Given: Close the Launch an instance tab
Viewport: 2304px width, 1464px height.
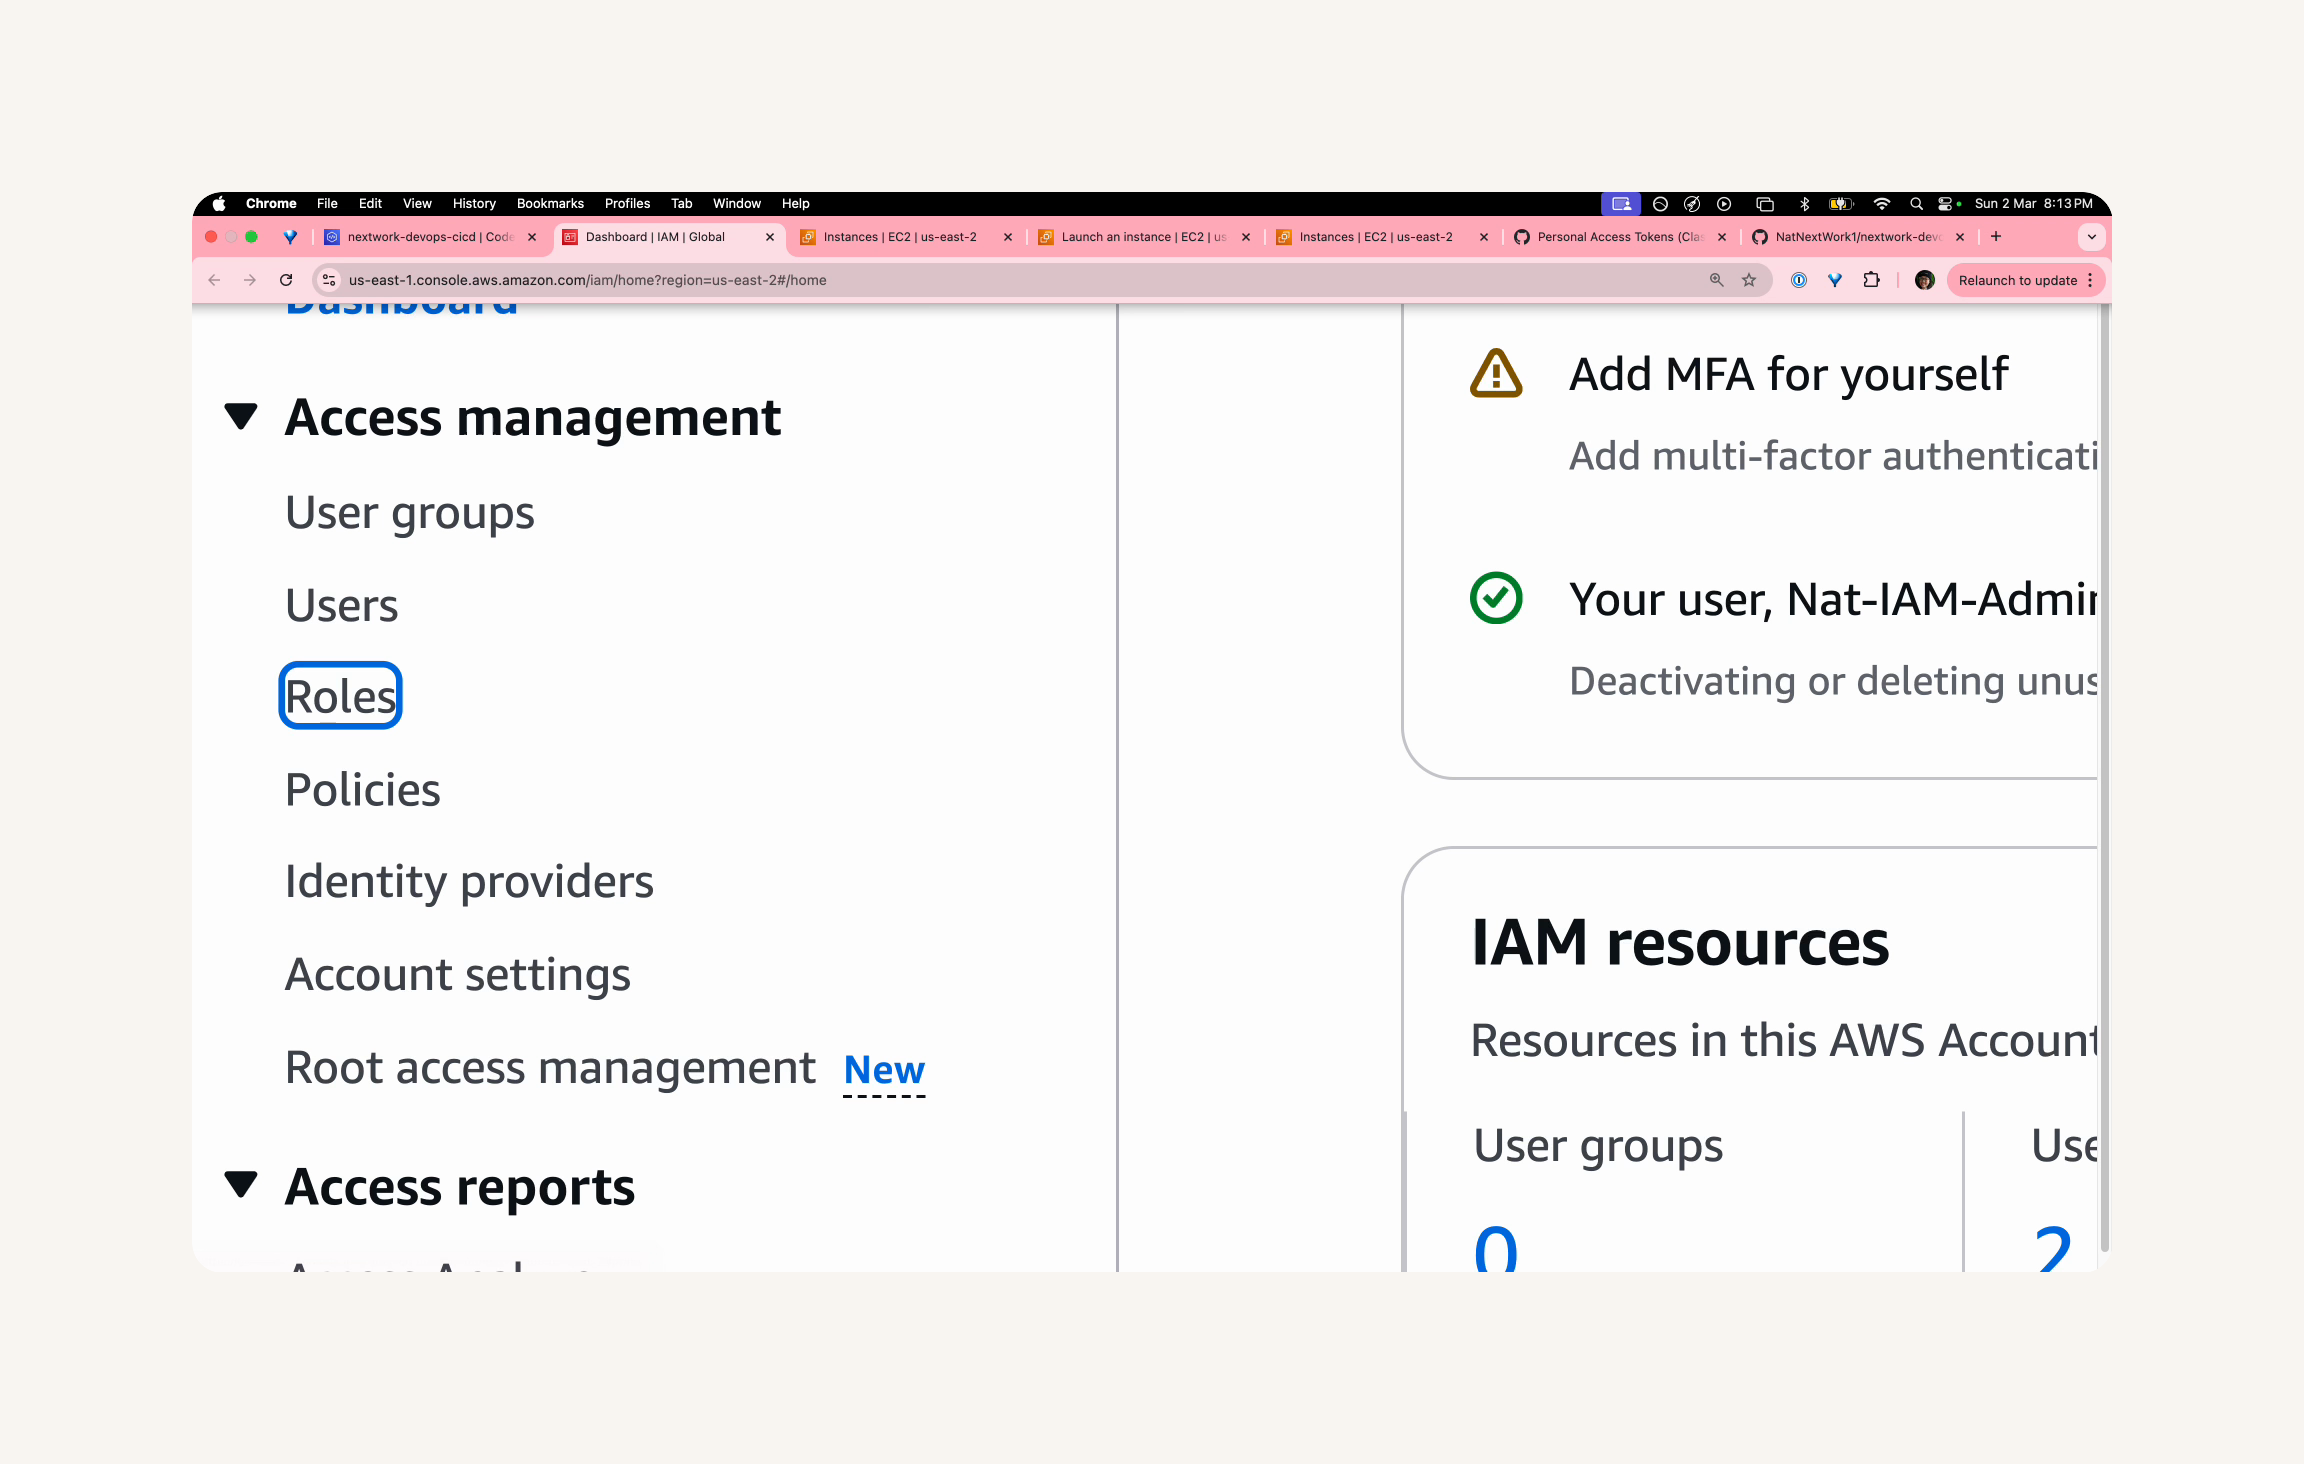Looking at the screenshot, I should point(1246,237).
